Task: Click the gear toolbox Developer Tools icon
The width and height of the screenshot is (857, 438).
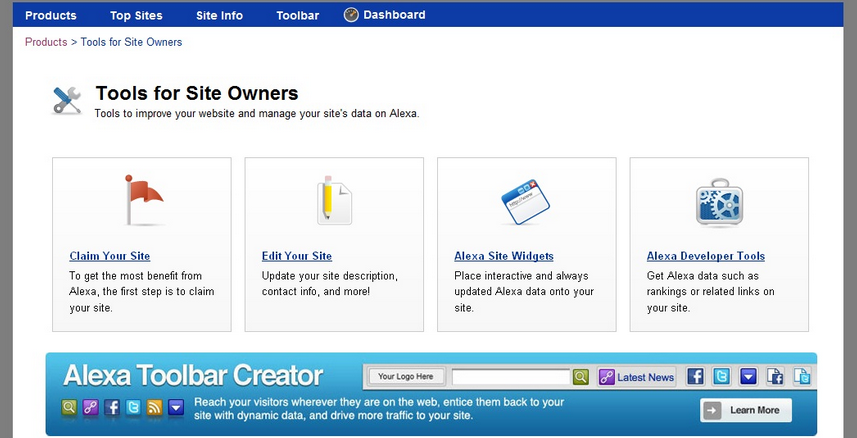Action: pyautogui.click(x=719, y=202)
